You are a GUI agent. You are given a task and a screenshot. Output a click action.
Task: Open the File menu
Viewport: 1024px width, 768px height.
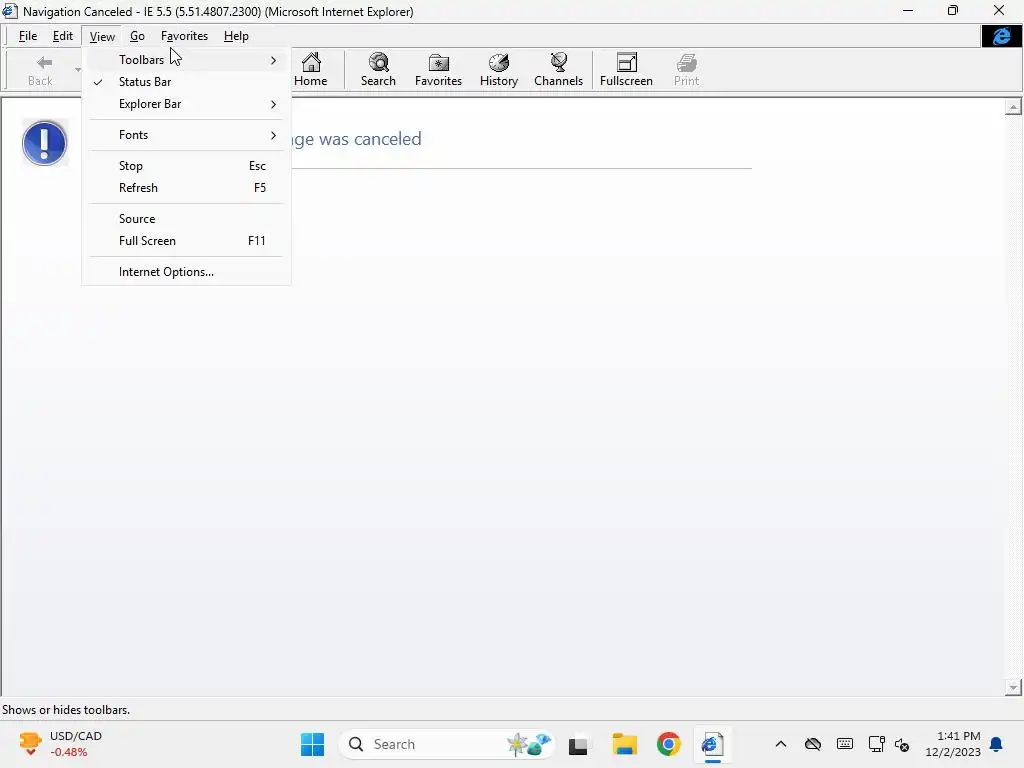(x=27, y=36)
